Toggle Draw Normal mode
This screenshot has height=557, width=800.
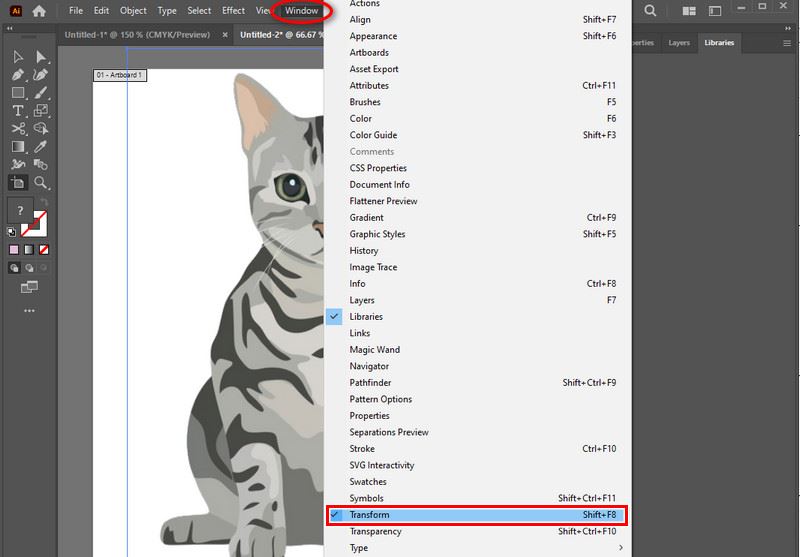tap(14, 268)
